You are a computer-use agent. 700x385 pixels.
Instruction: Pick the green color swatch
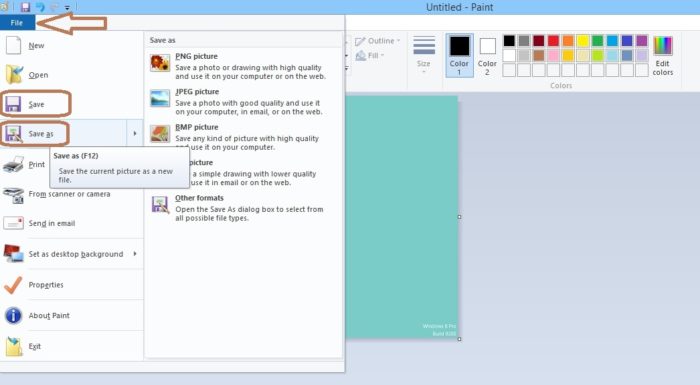coord(597,41)
